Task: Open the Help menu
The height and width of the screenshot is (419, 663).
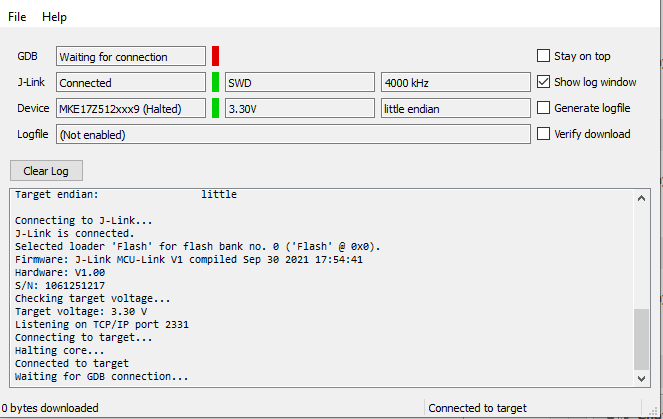Action: [x=54, y=17]
